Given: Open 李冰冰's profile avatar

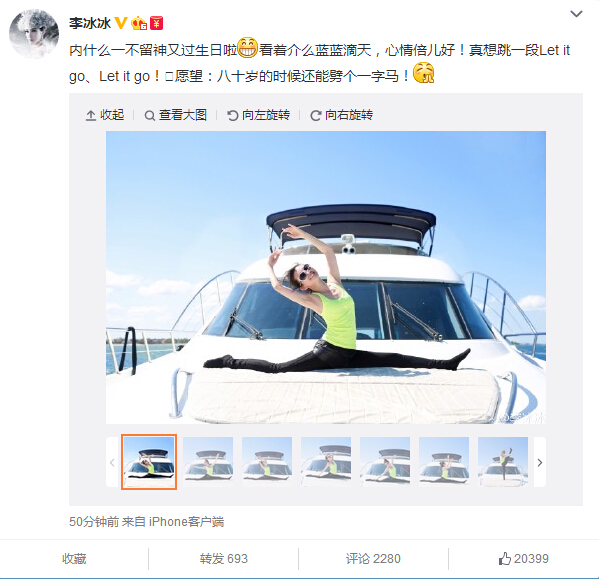Looking at the screenshot, I should pyautogui.click(x=34, y=34).
